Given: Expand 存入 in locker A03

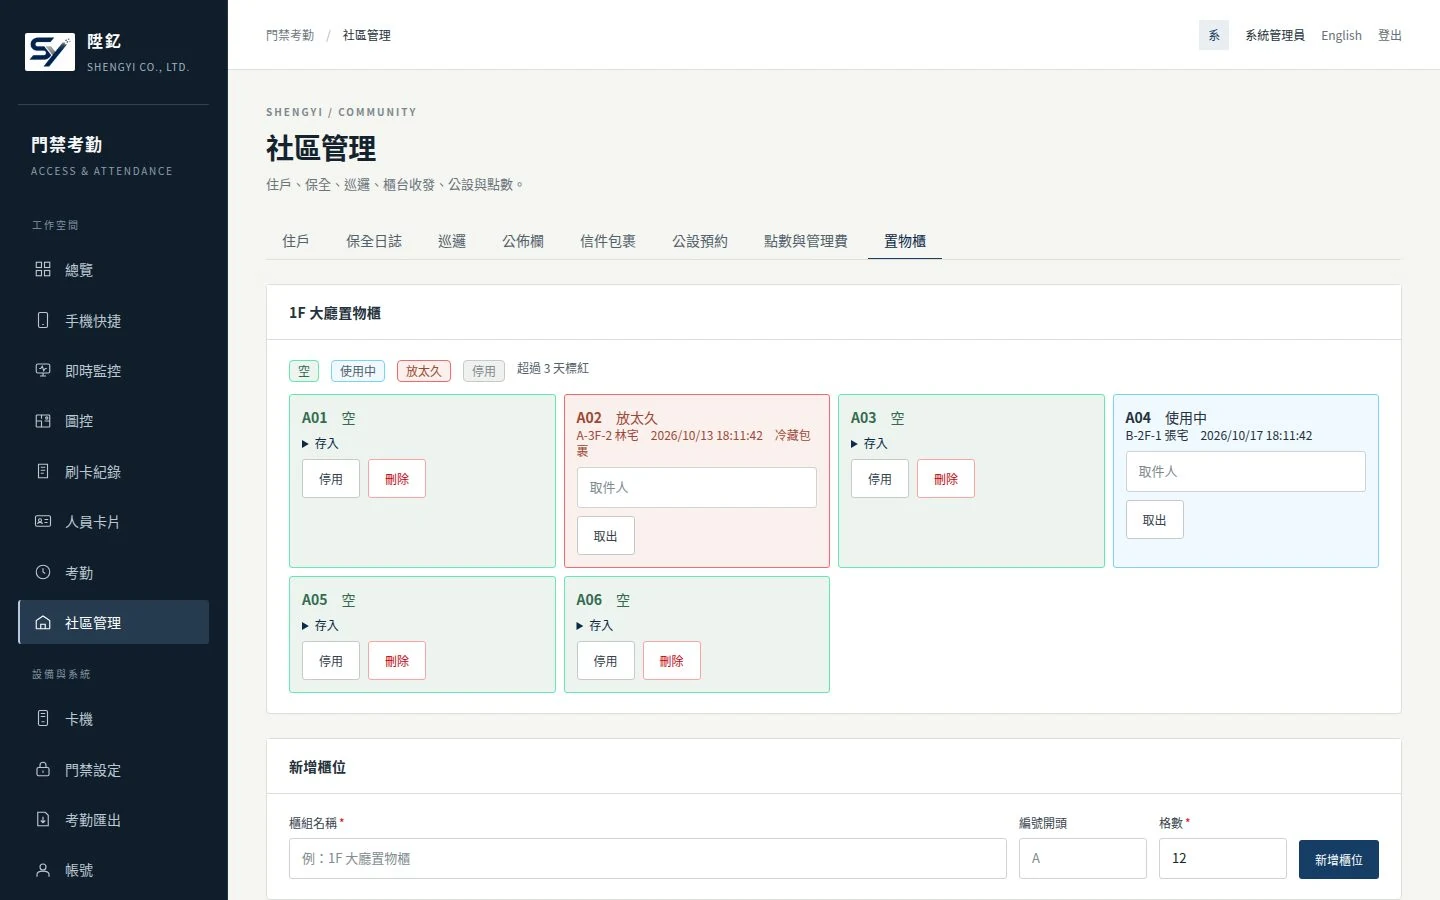Looking at the screenshot, I should tap(869, 443).
